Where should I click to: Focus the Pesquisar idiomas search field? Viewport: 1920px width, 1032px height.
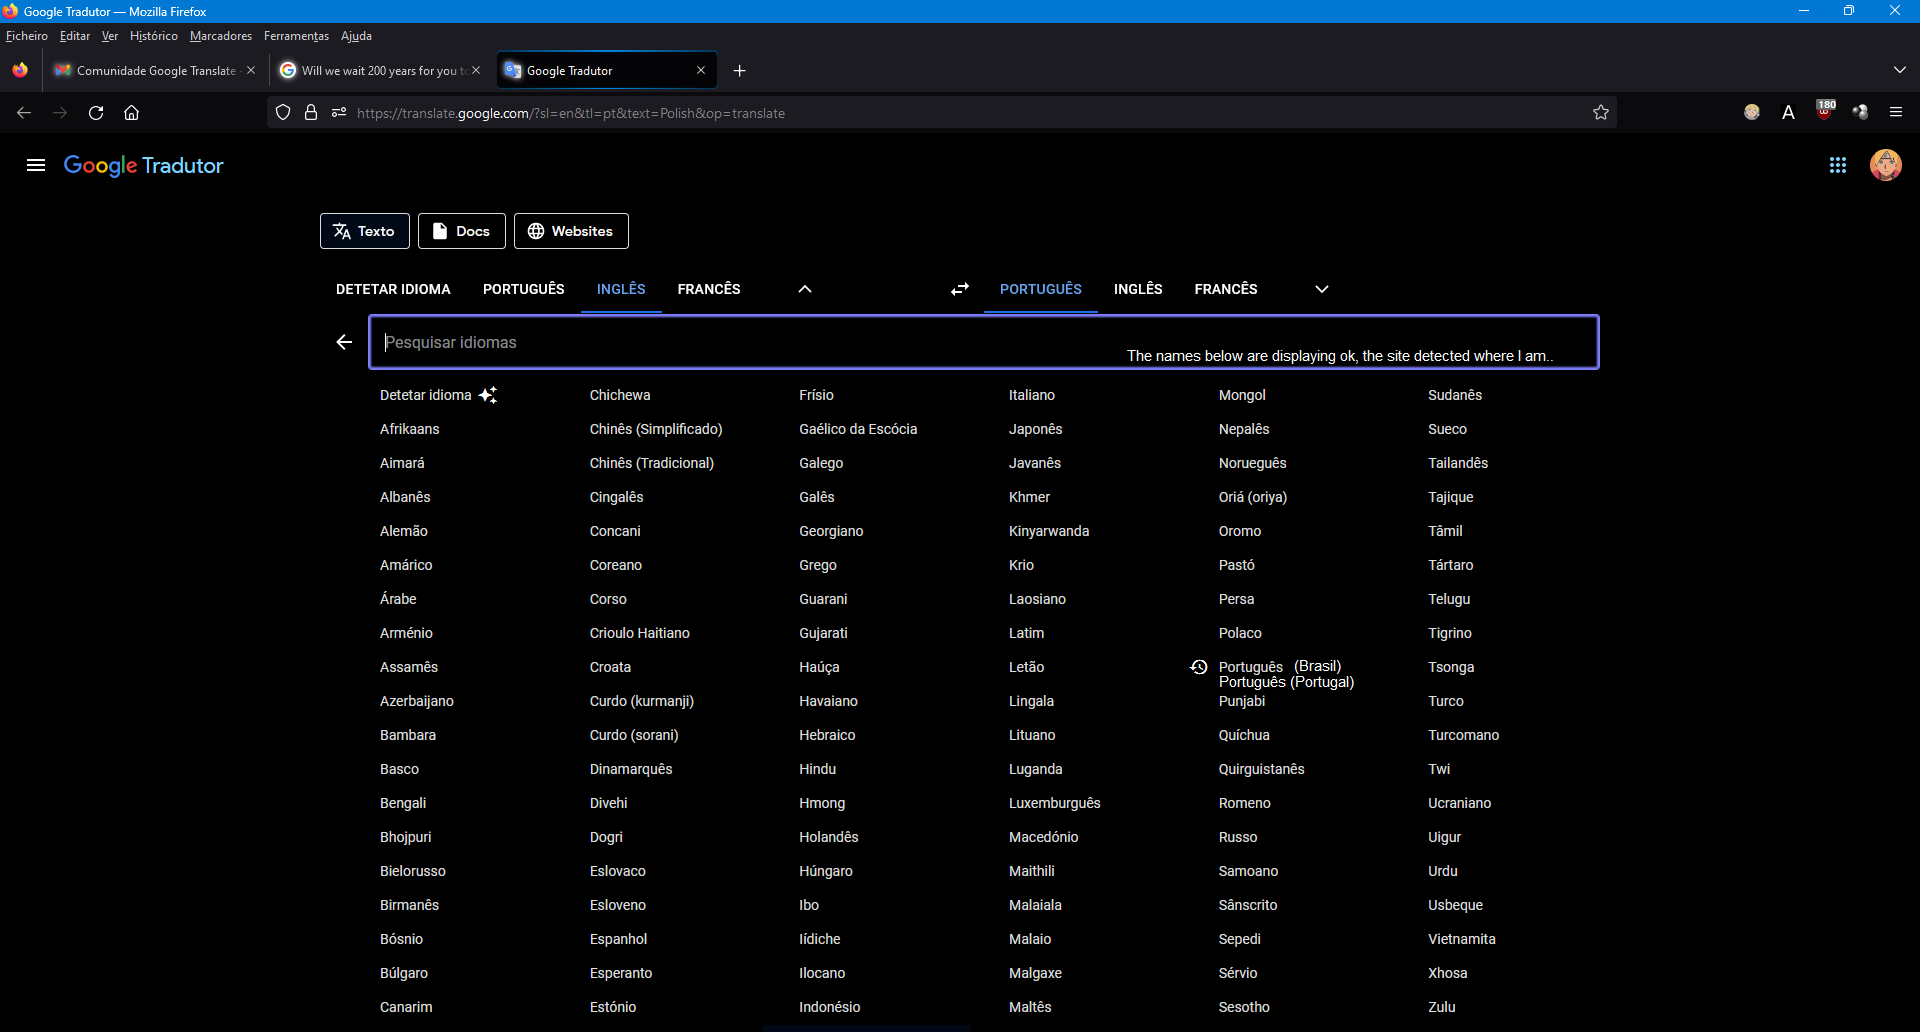(984, 342)
